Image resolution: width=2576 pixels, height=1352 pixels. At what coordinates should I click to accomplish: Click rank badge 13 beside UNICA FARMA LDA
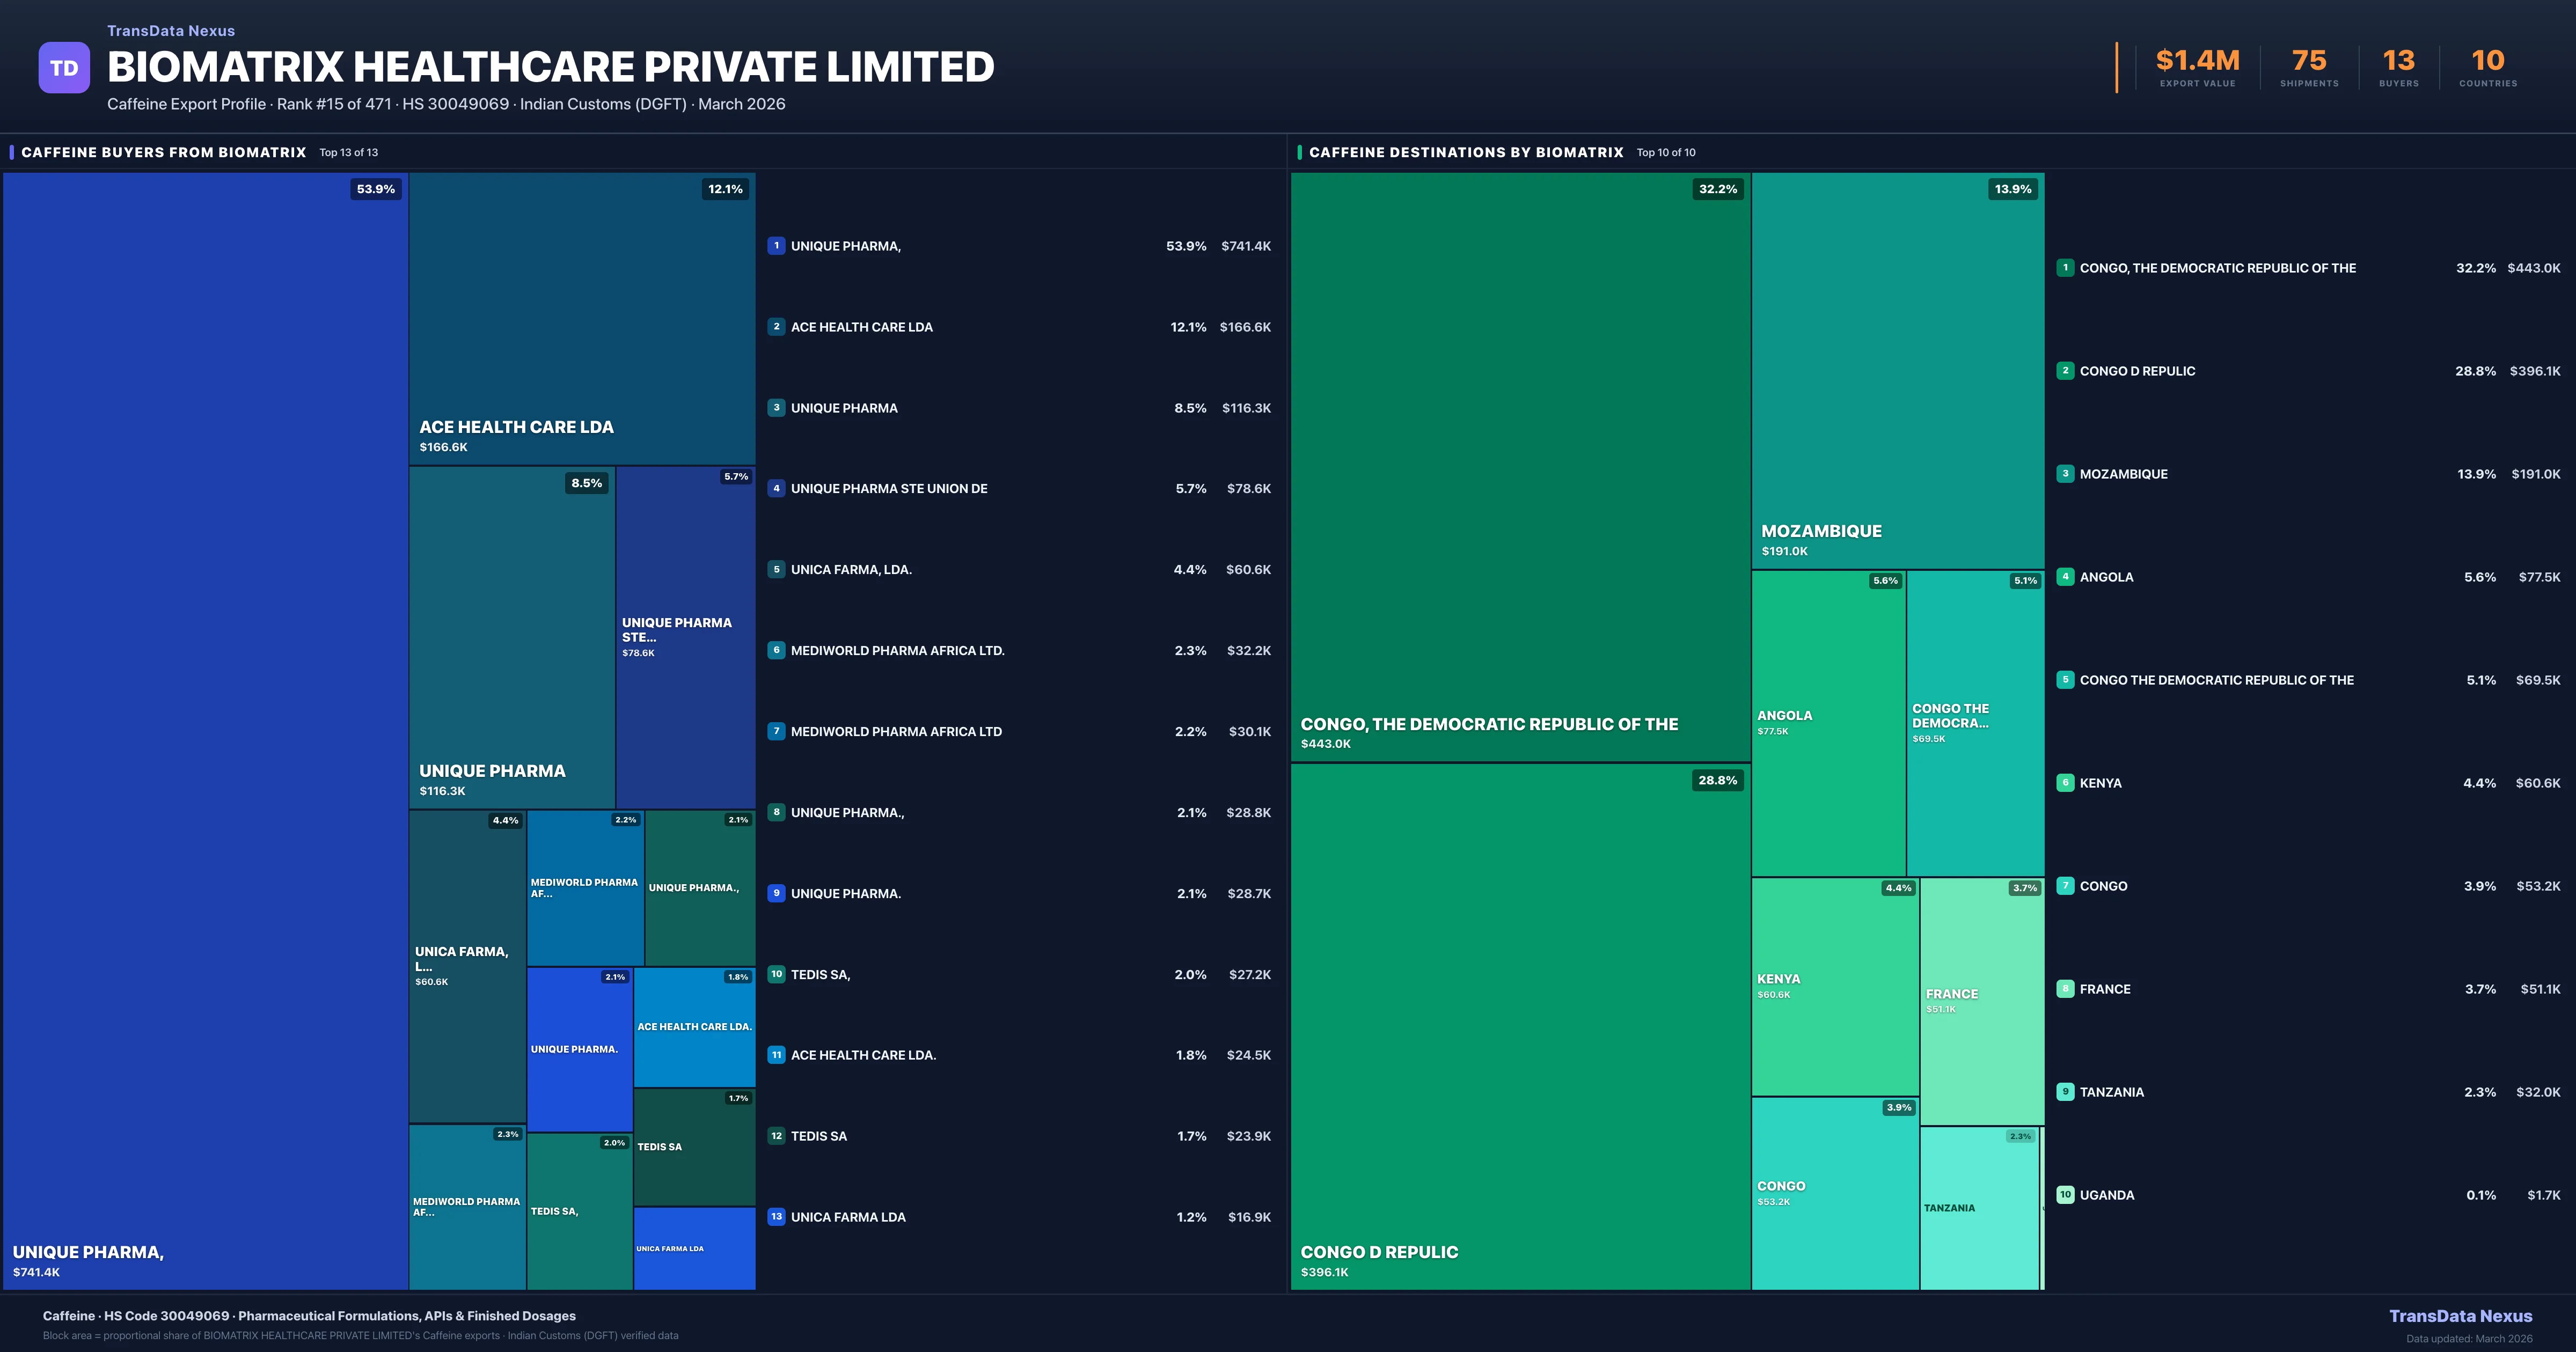coord(776,1217)
